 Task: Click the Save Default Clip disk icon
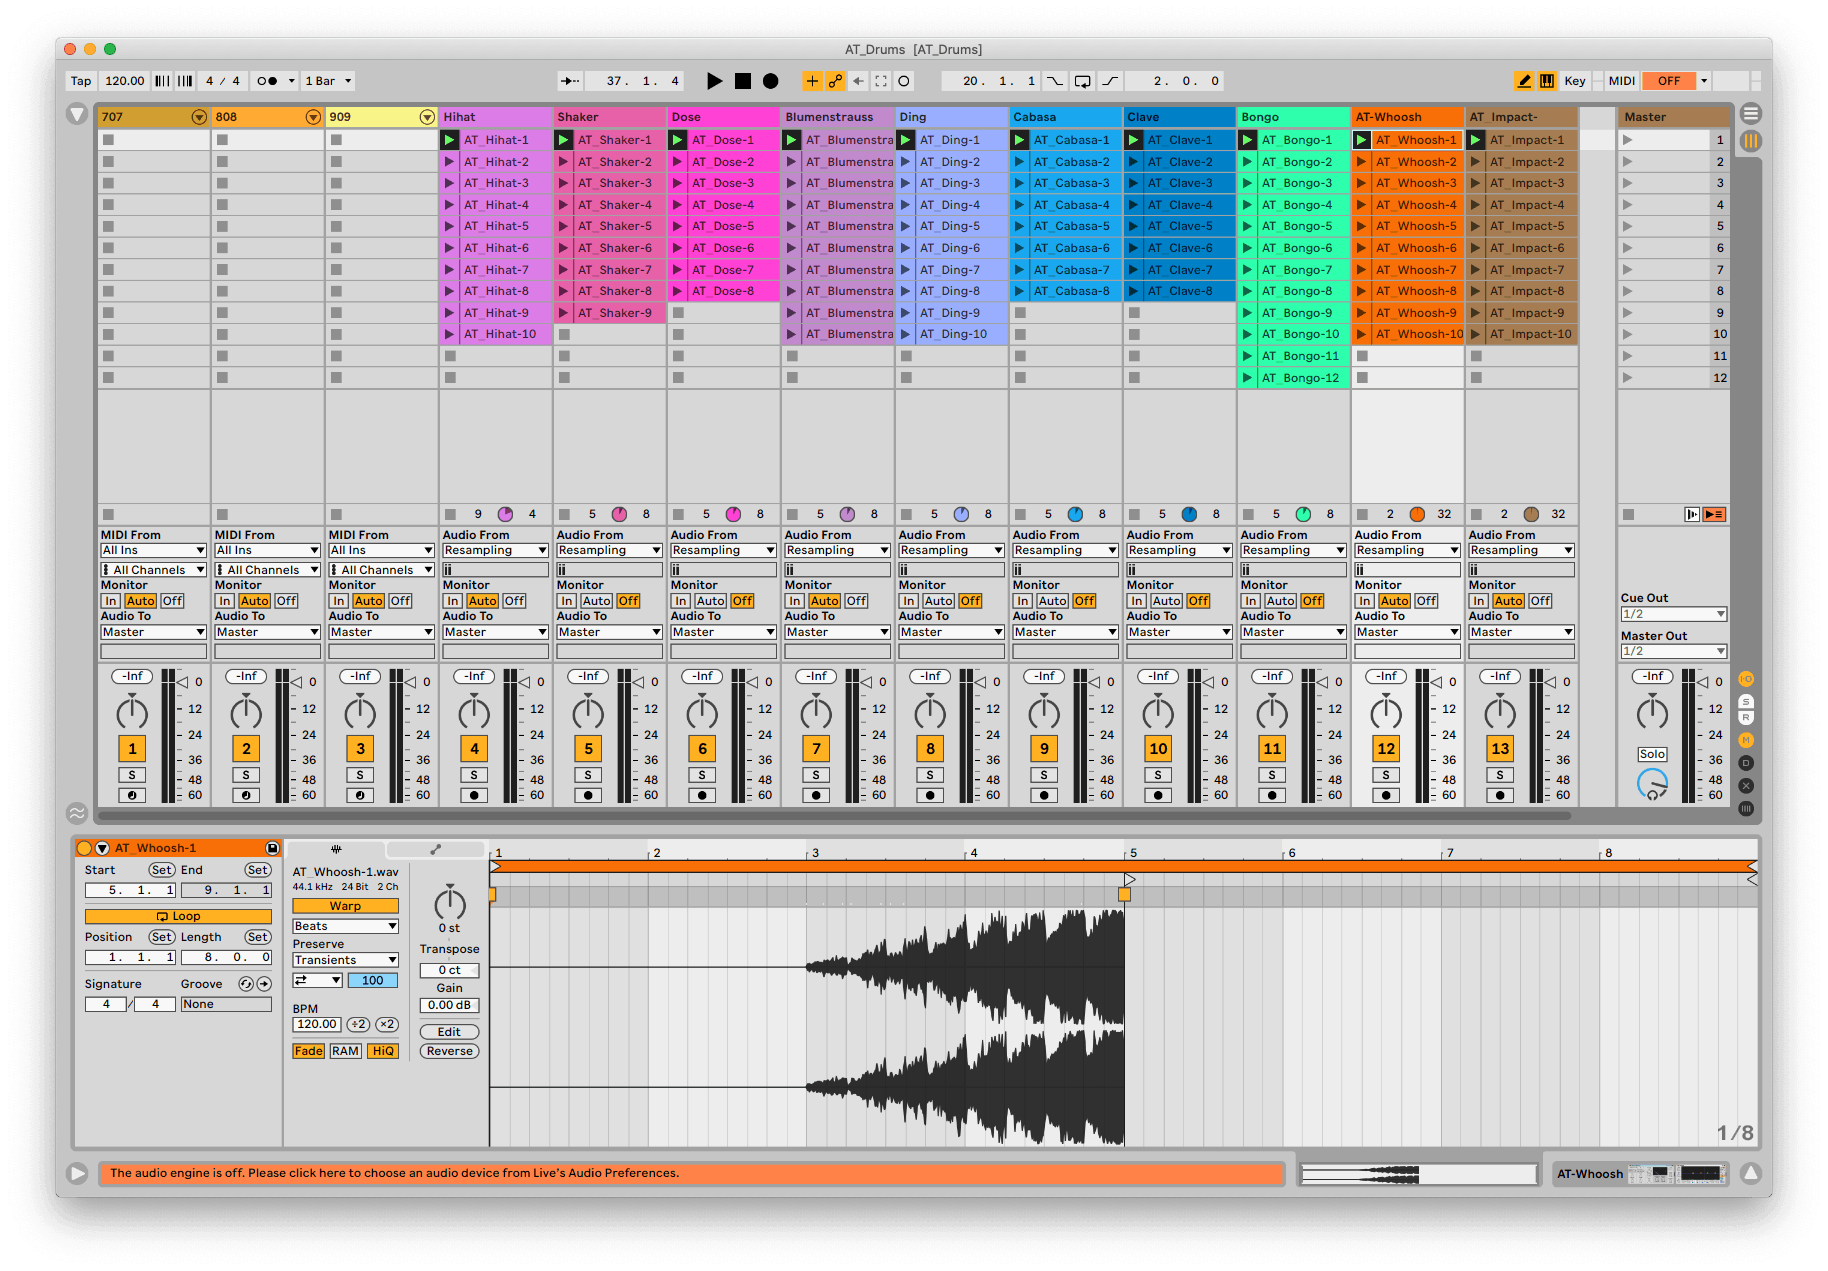[272, 848]
